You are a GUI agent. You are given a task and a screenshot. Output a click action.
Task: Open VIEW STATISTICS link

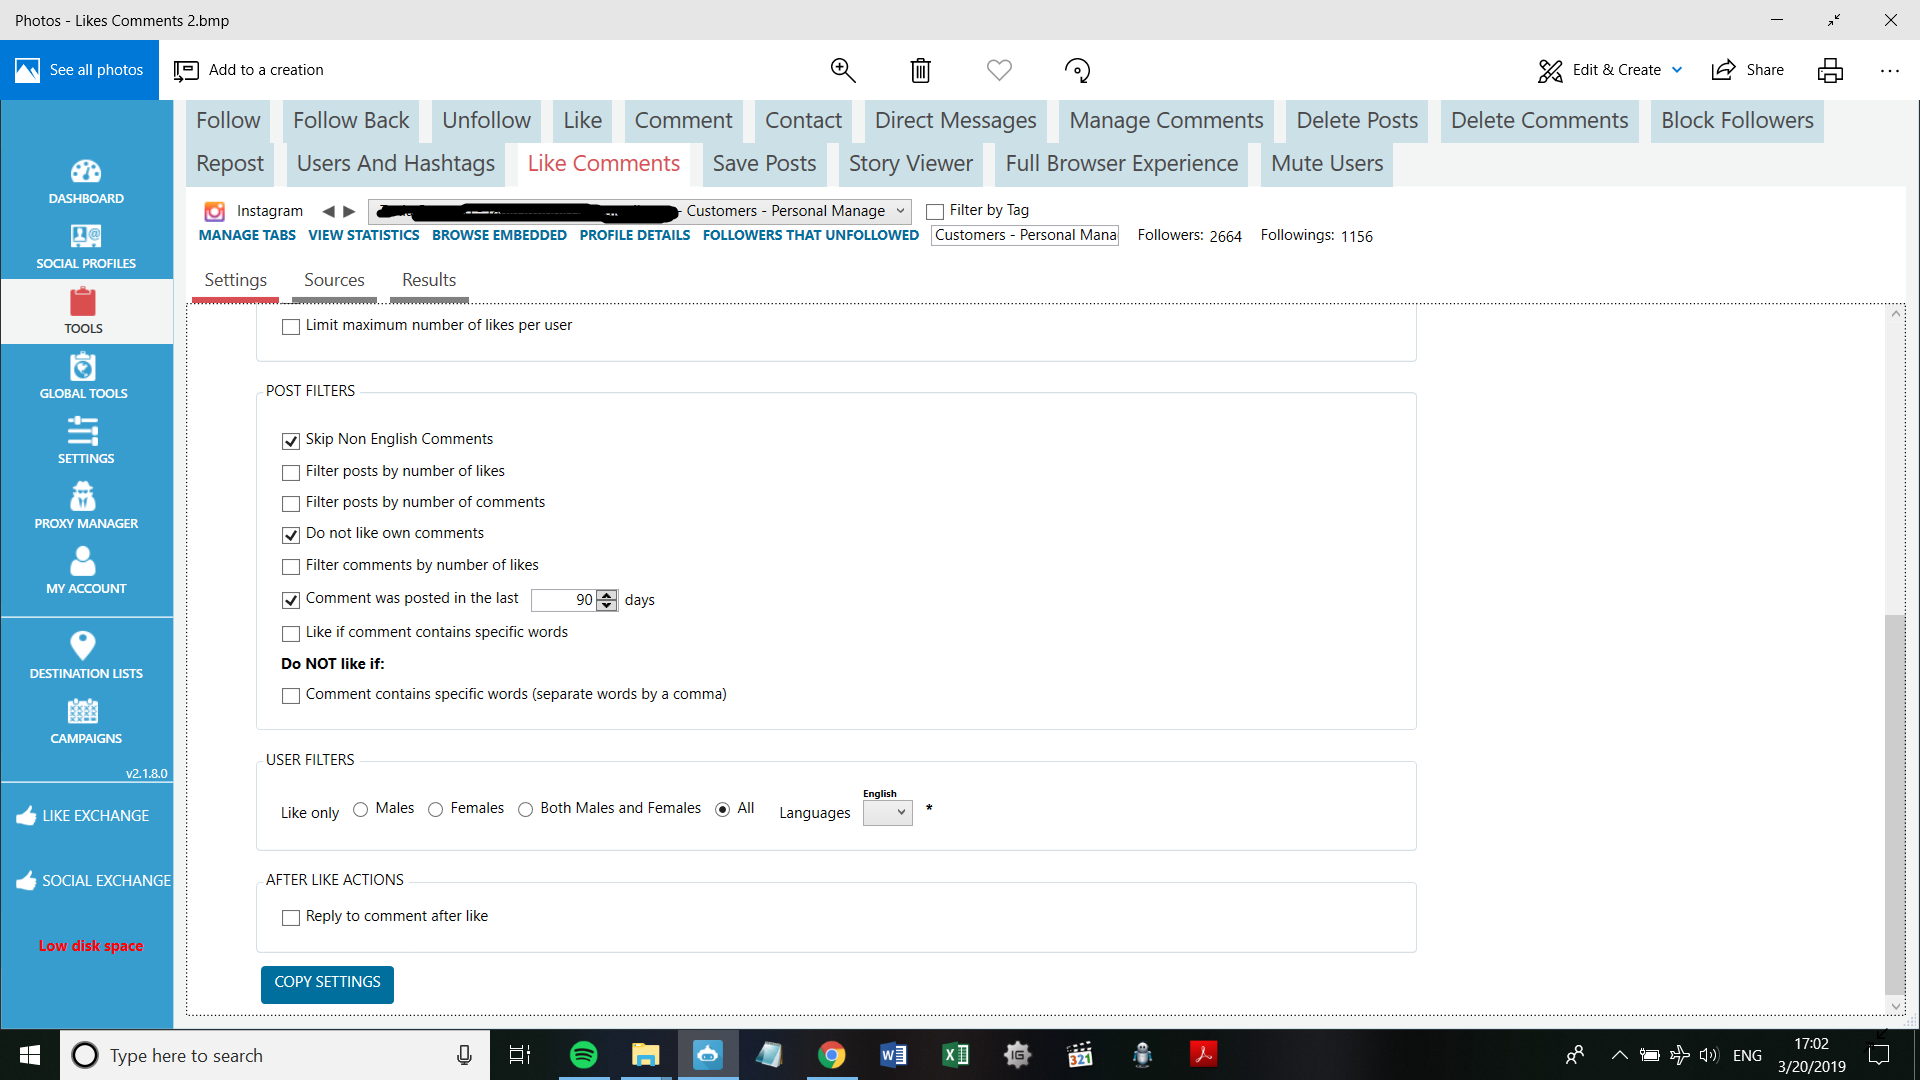pos(364,236)
